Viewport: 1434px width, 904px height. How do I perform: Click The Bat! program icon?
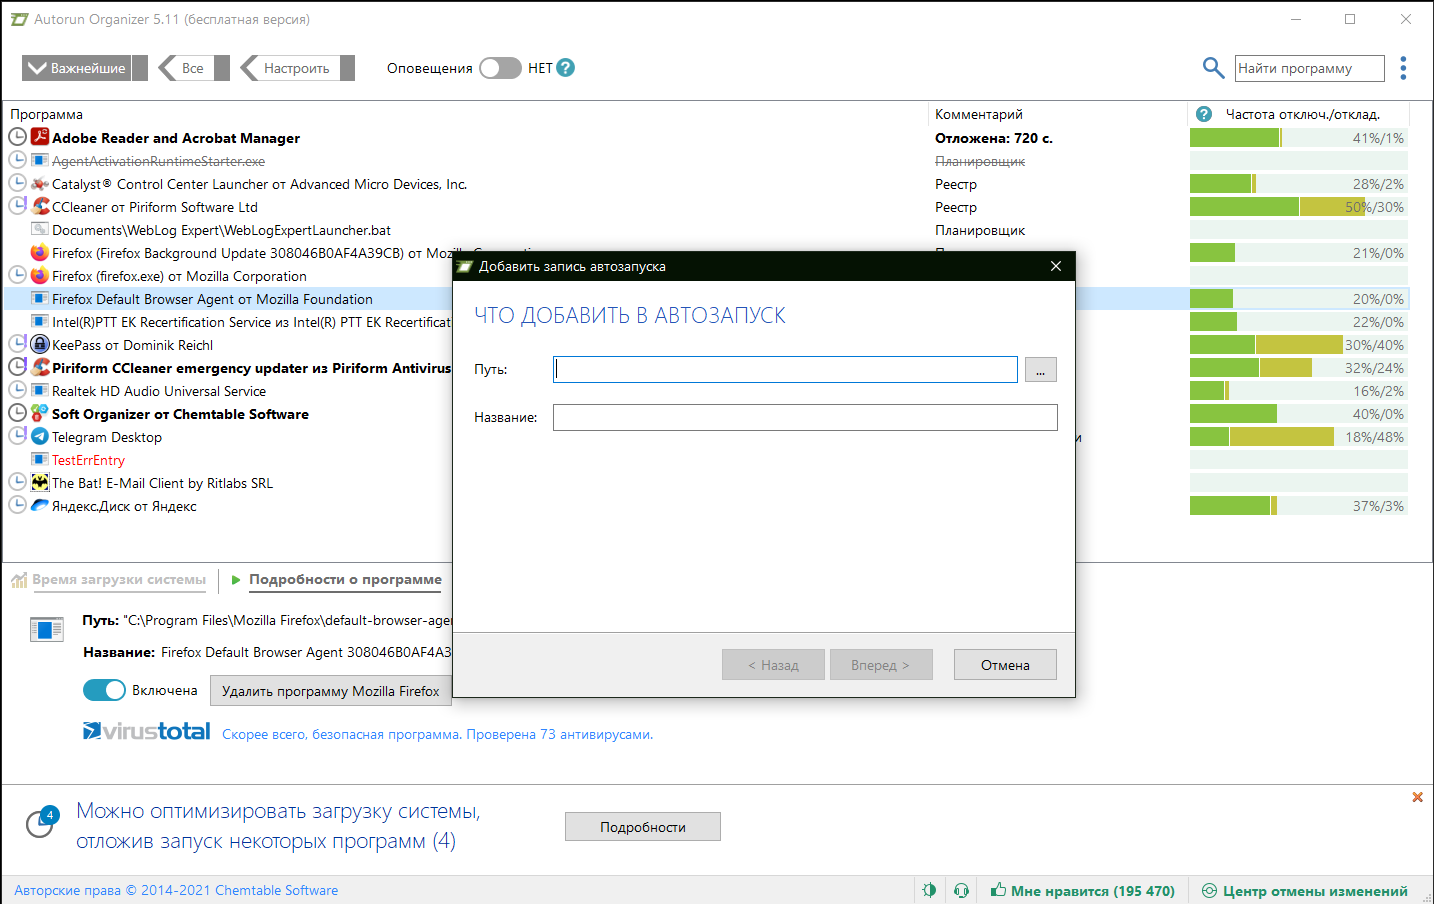click(40, 482)
